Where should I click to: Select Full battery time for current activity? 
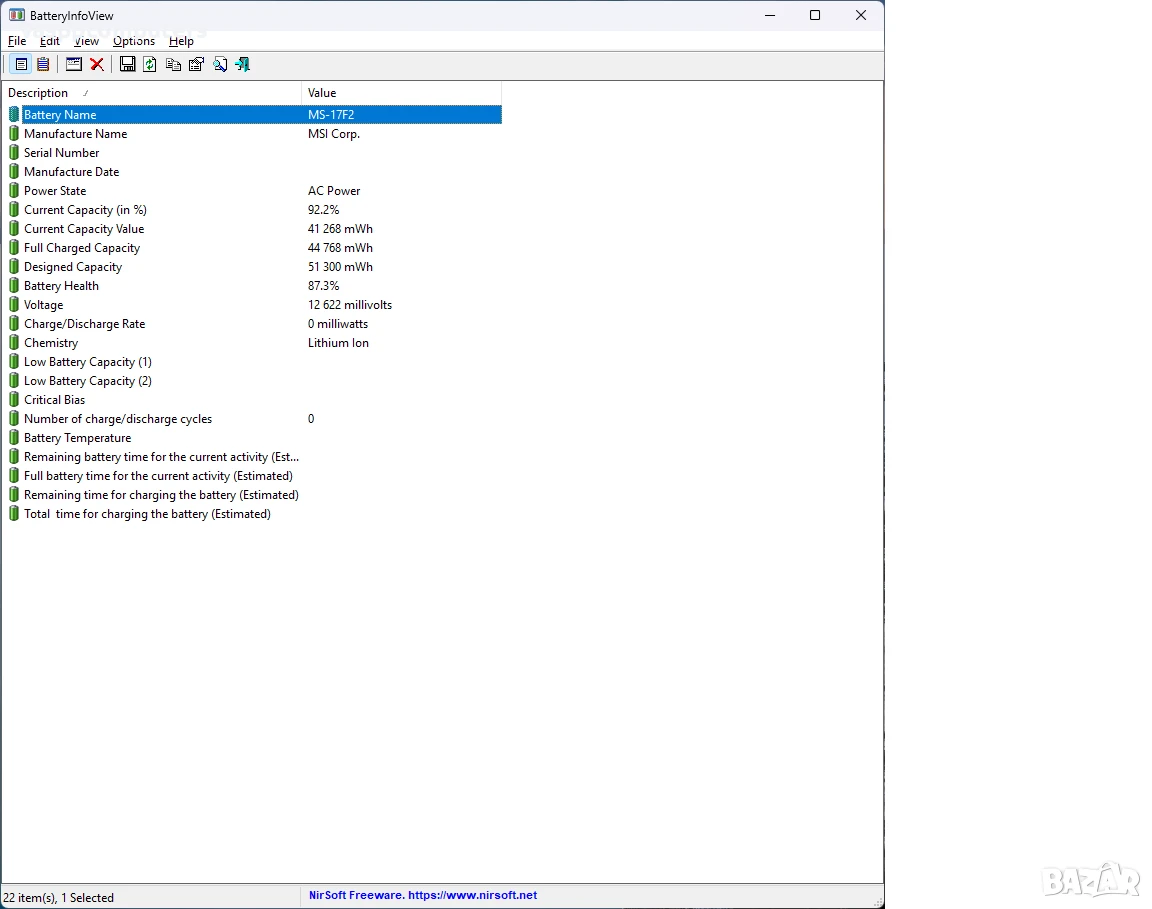[x=254, y=476]
